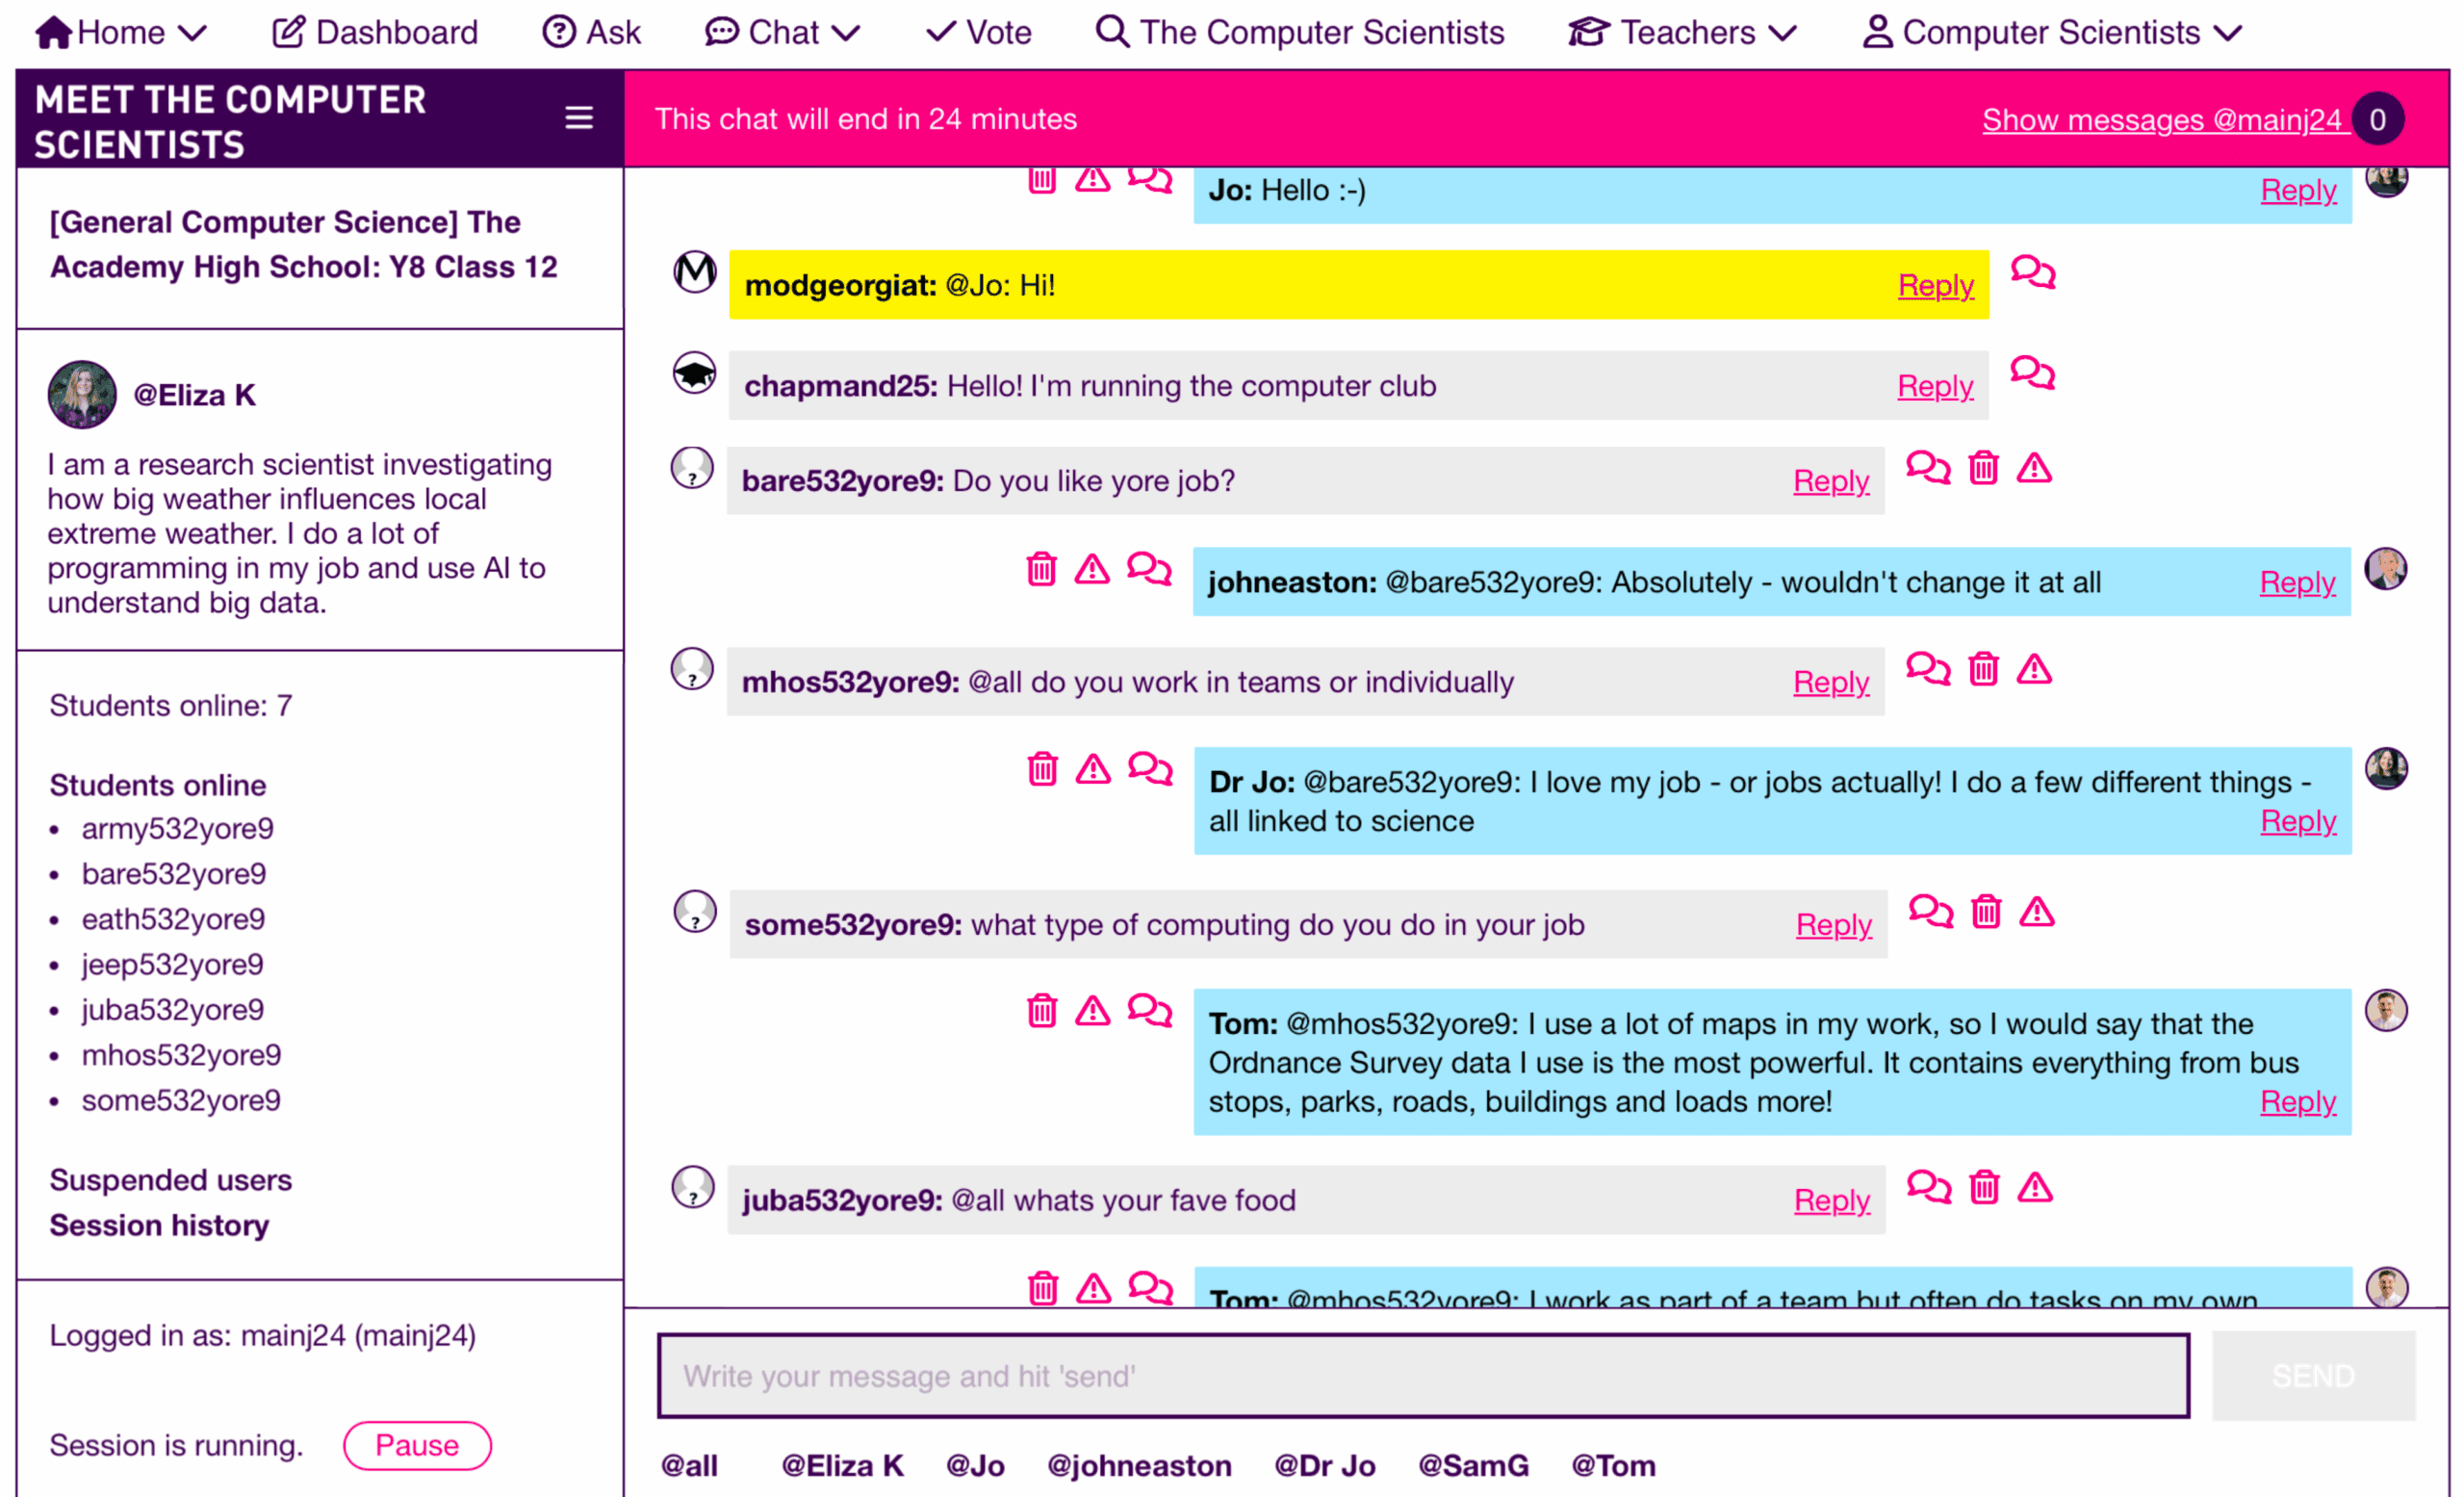Insert the @Eliza K mention tag
Screen dimensions: 2464x1497
tap(842, 1465)
